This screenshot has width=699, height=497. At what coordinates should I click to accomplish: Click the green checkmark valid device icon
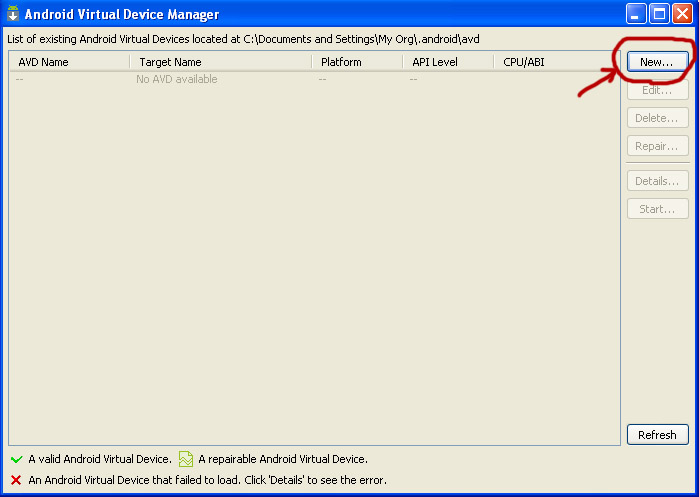point(15,460)
